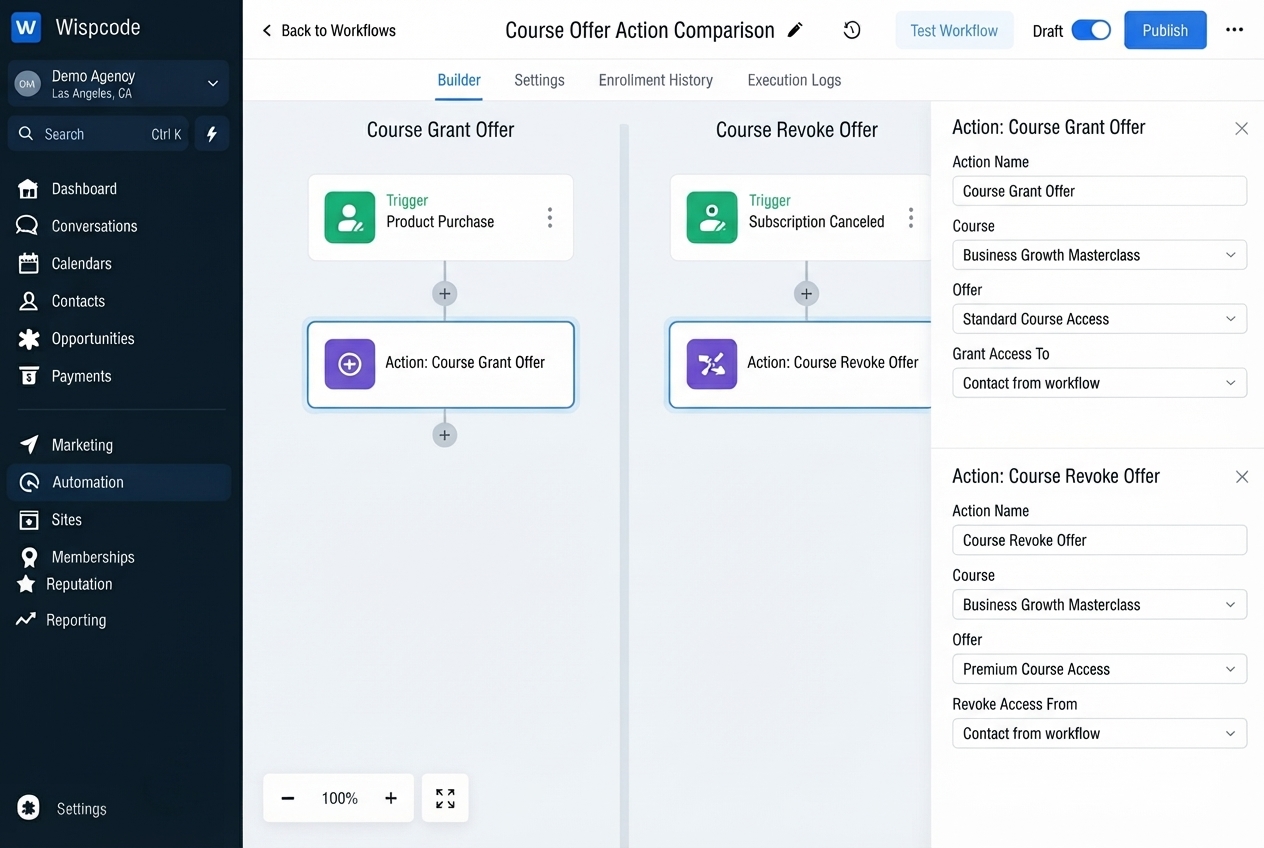Click the lightning bolt quick actions icon
This screenshot has height=848, width=1264.
[x=212, y=134]
